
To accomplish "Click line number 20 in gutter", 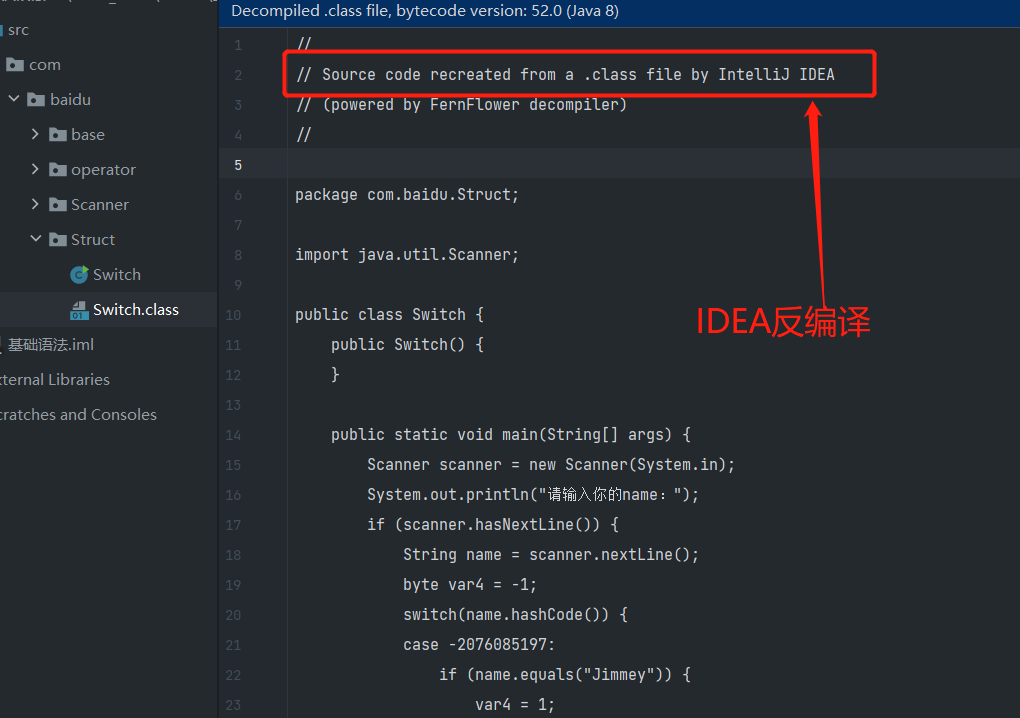I will (233, 615).
